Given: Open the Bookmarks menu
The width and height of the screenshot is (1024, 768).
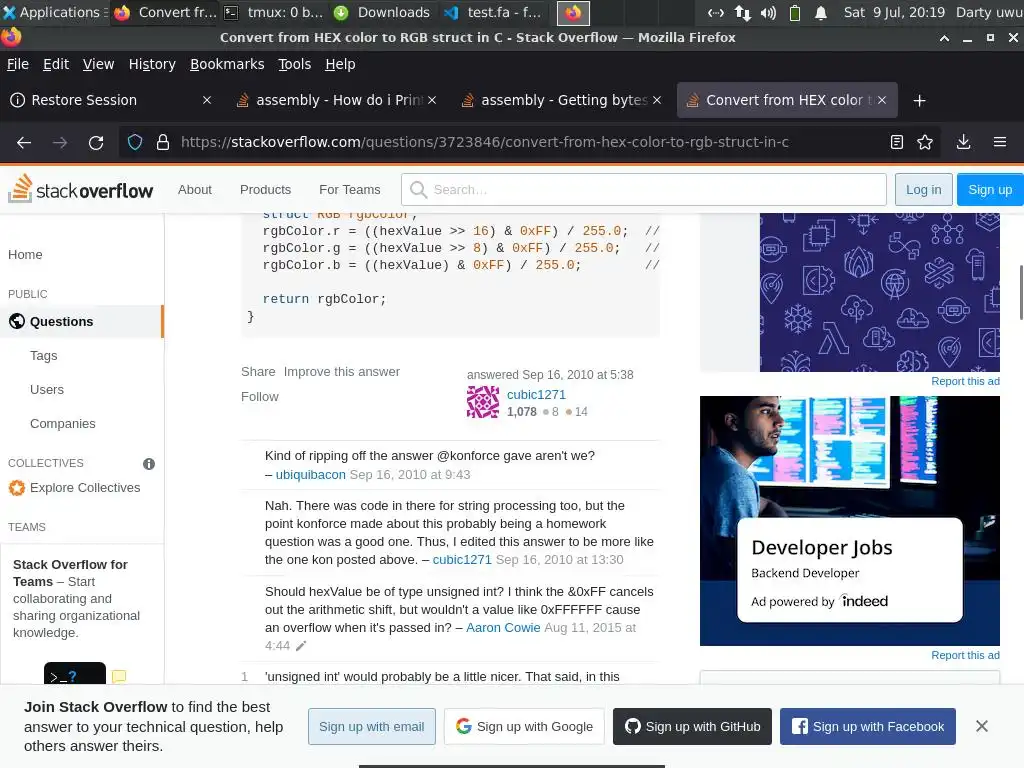Looking at the screenshot, I should point(227,64).
